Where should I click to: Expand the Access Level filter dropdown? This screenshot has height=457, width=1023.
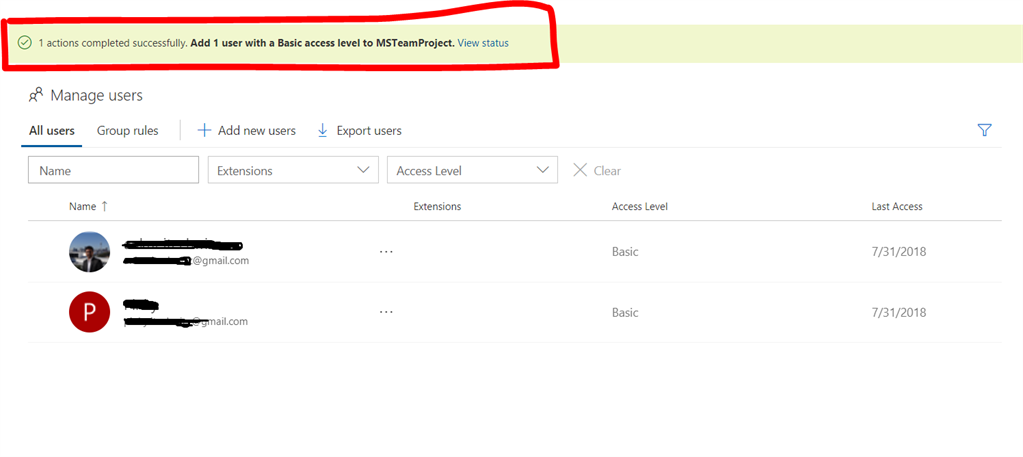(x=472, y=170)
